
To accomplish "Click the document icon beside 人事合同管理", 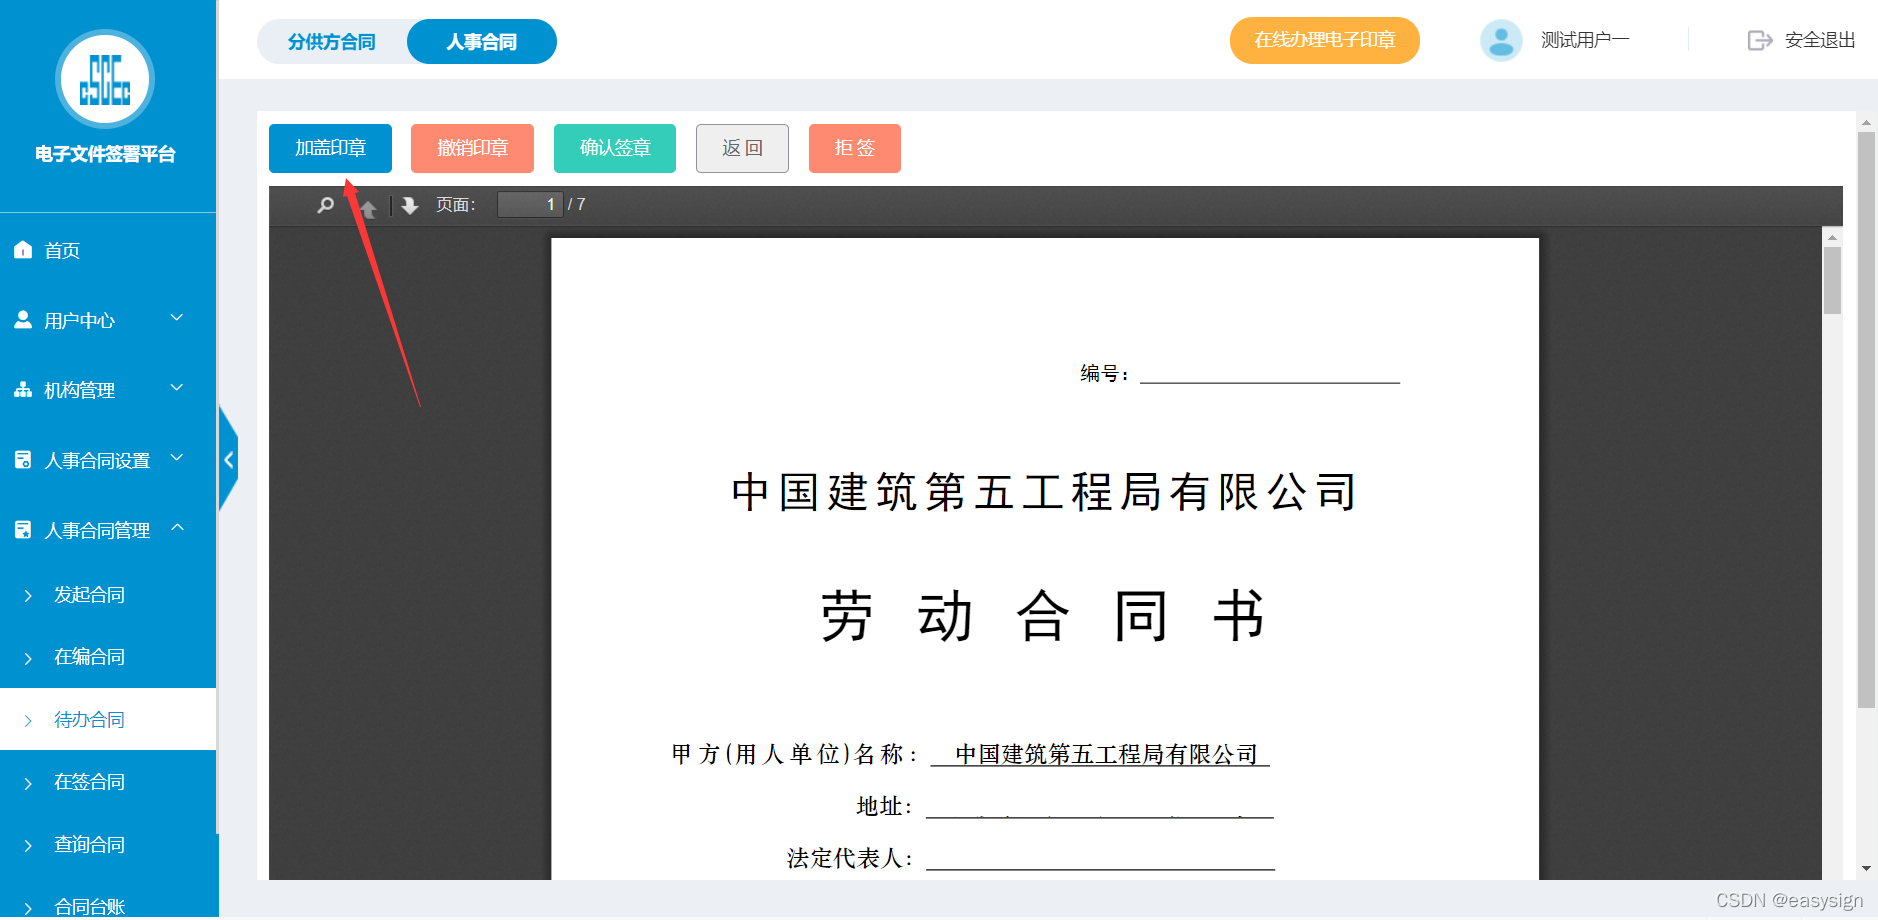I will [x=23, y=530].
